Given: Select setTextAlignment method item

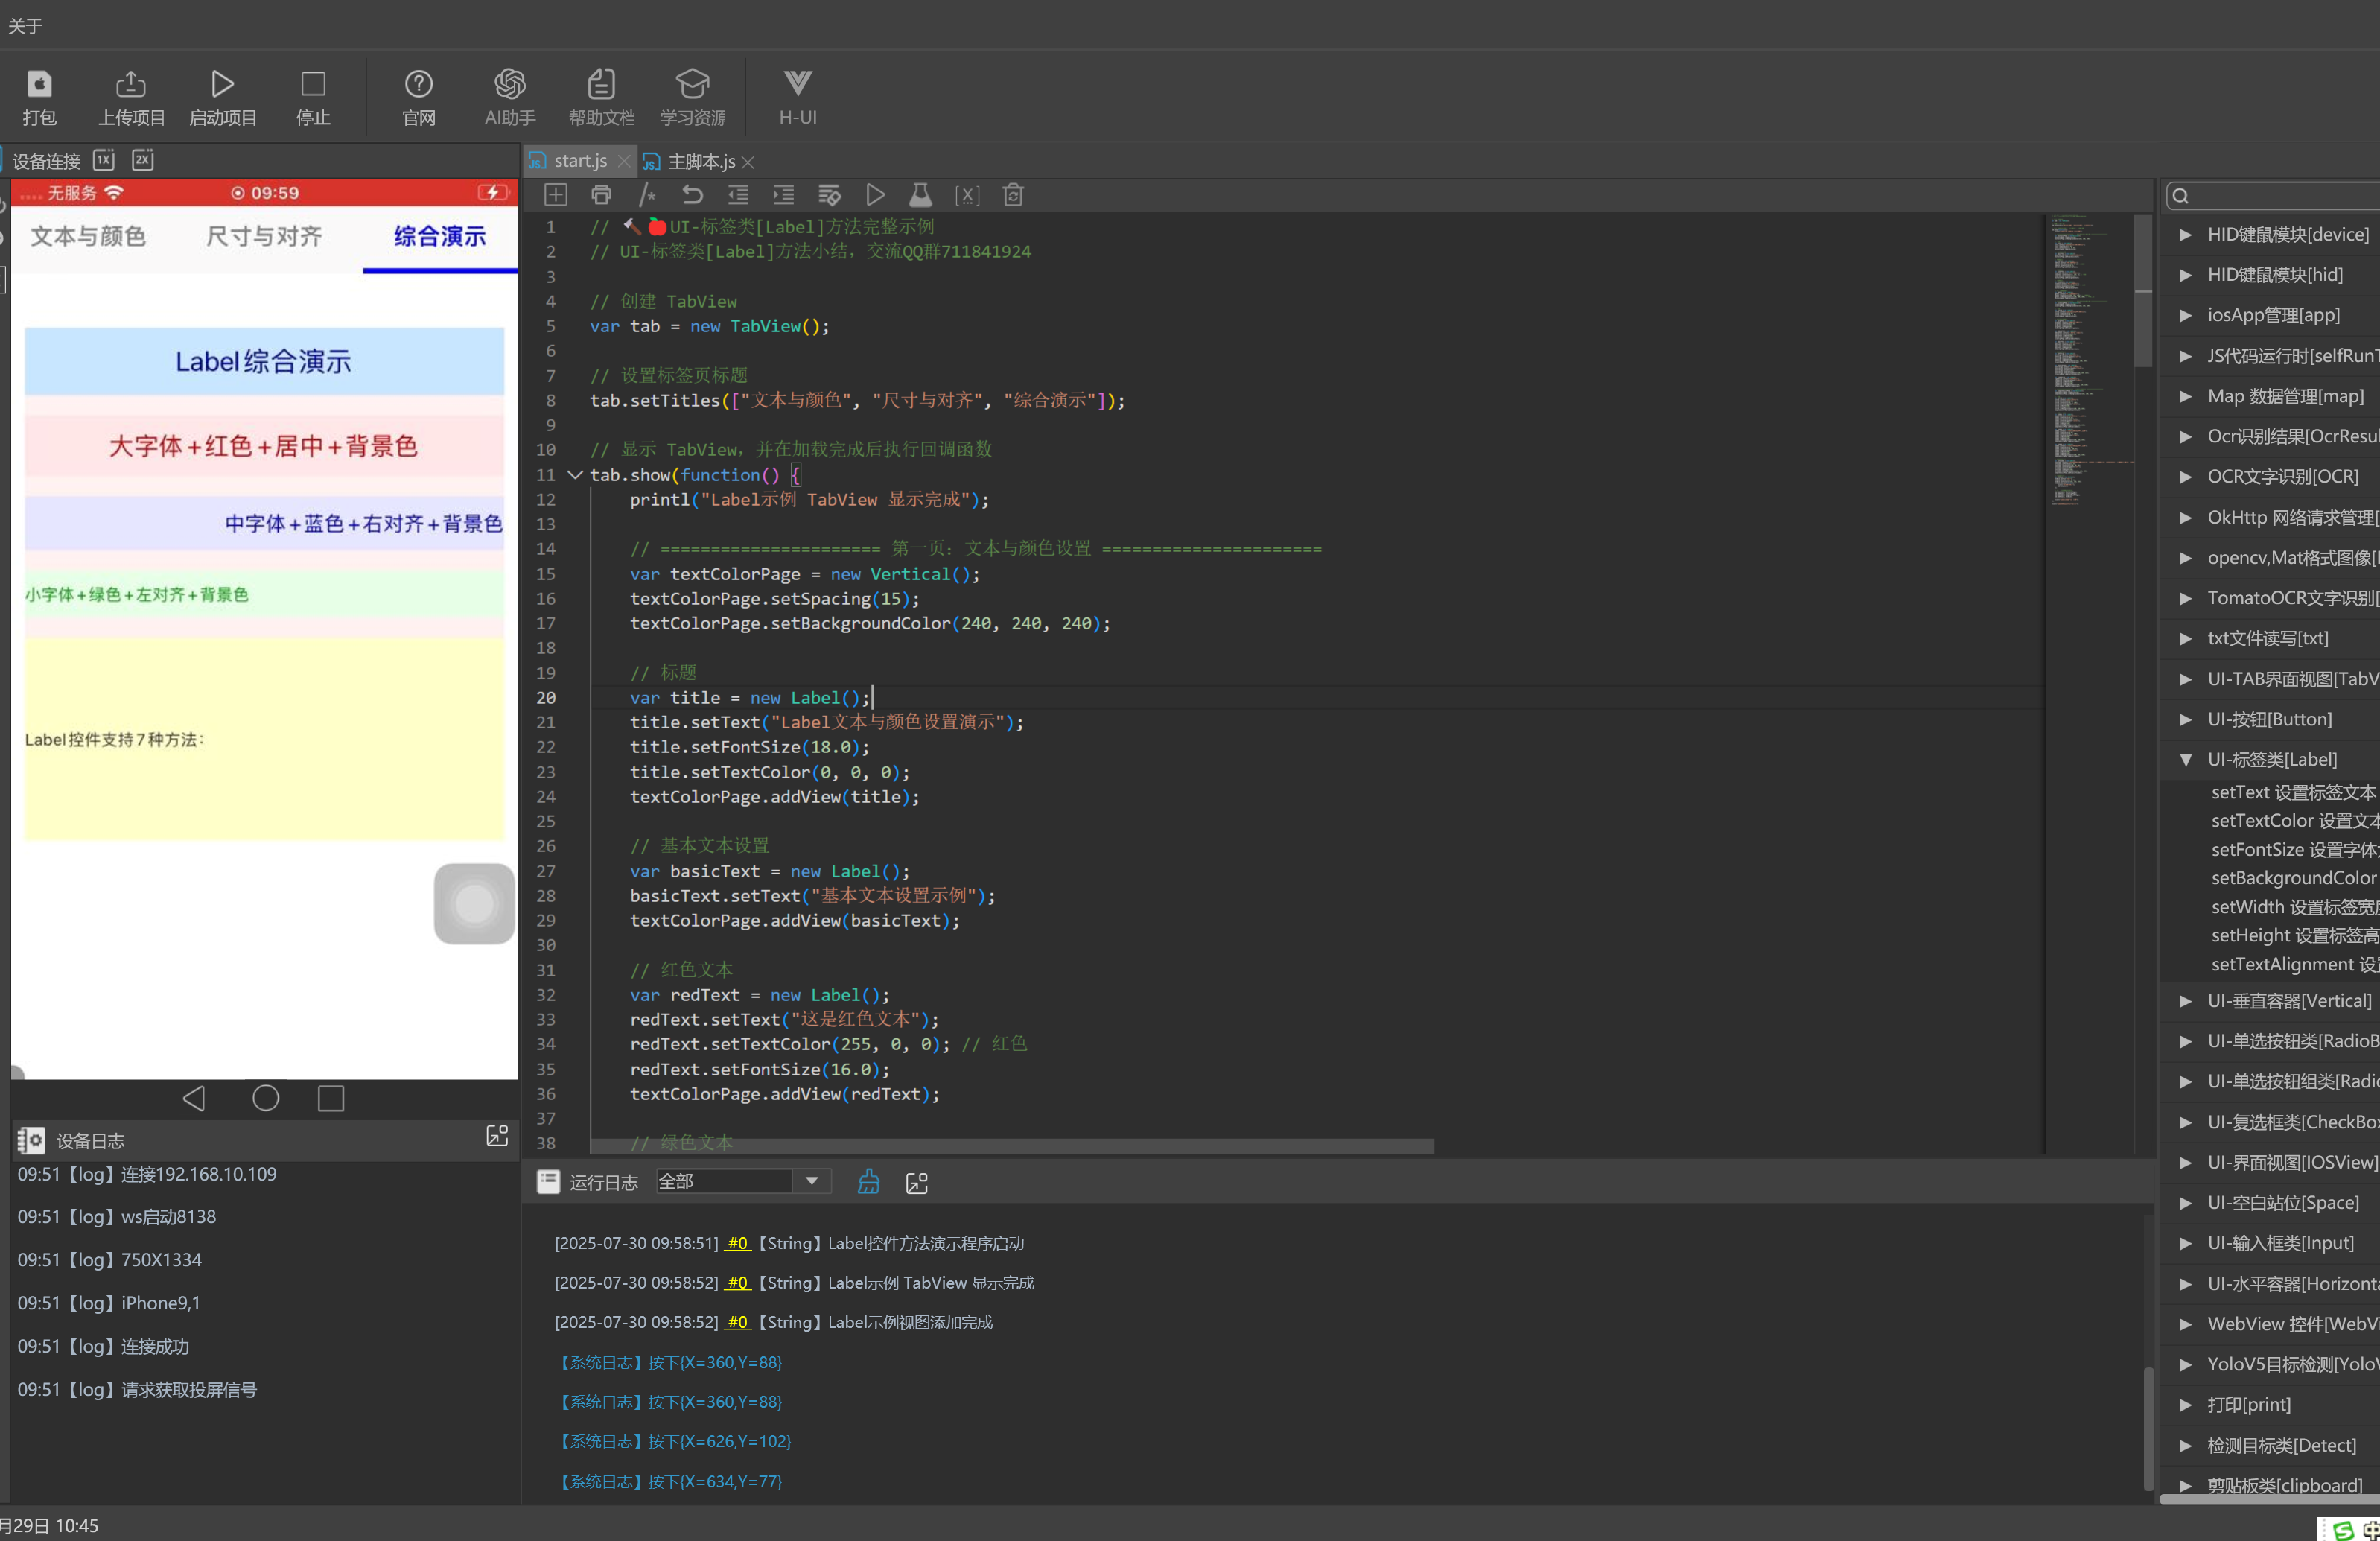Looking at the screenshot, I should (2295, 964).
